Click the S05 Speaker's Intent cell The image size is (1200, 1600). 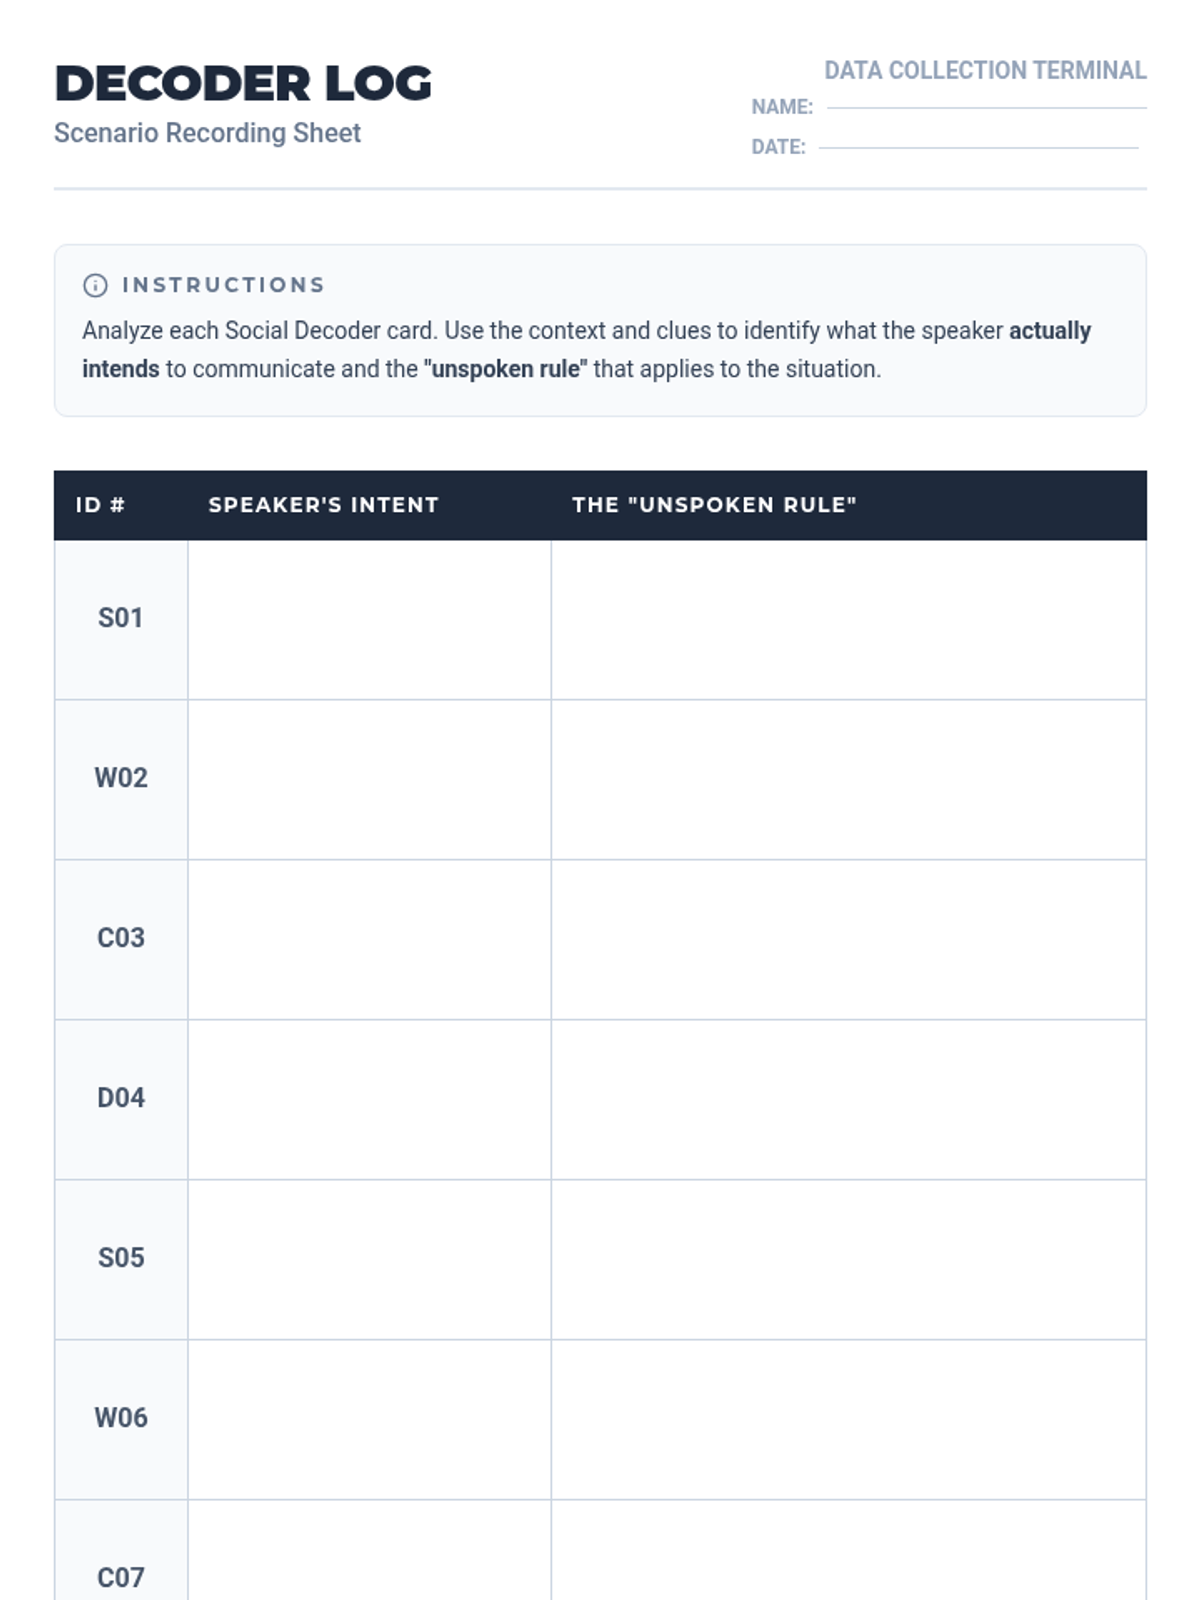click(x=369, y=1260)
